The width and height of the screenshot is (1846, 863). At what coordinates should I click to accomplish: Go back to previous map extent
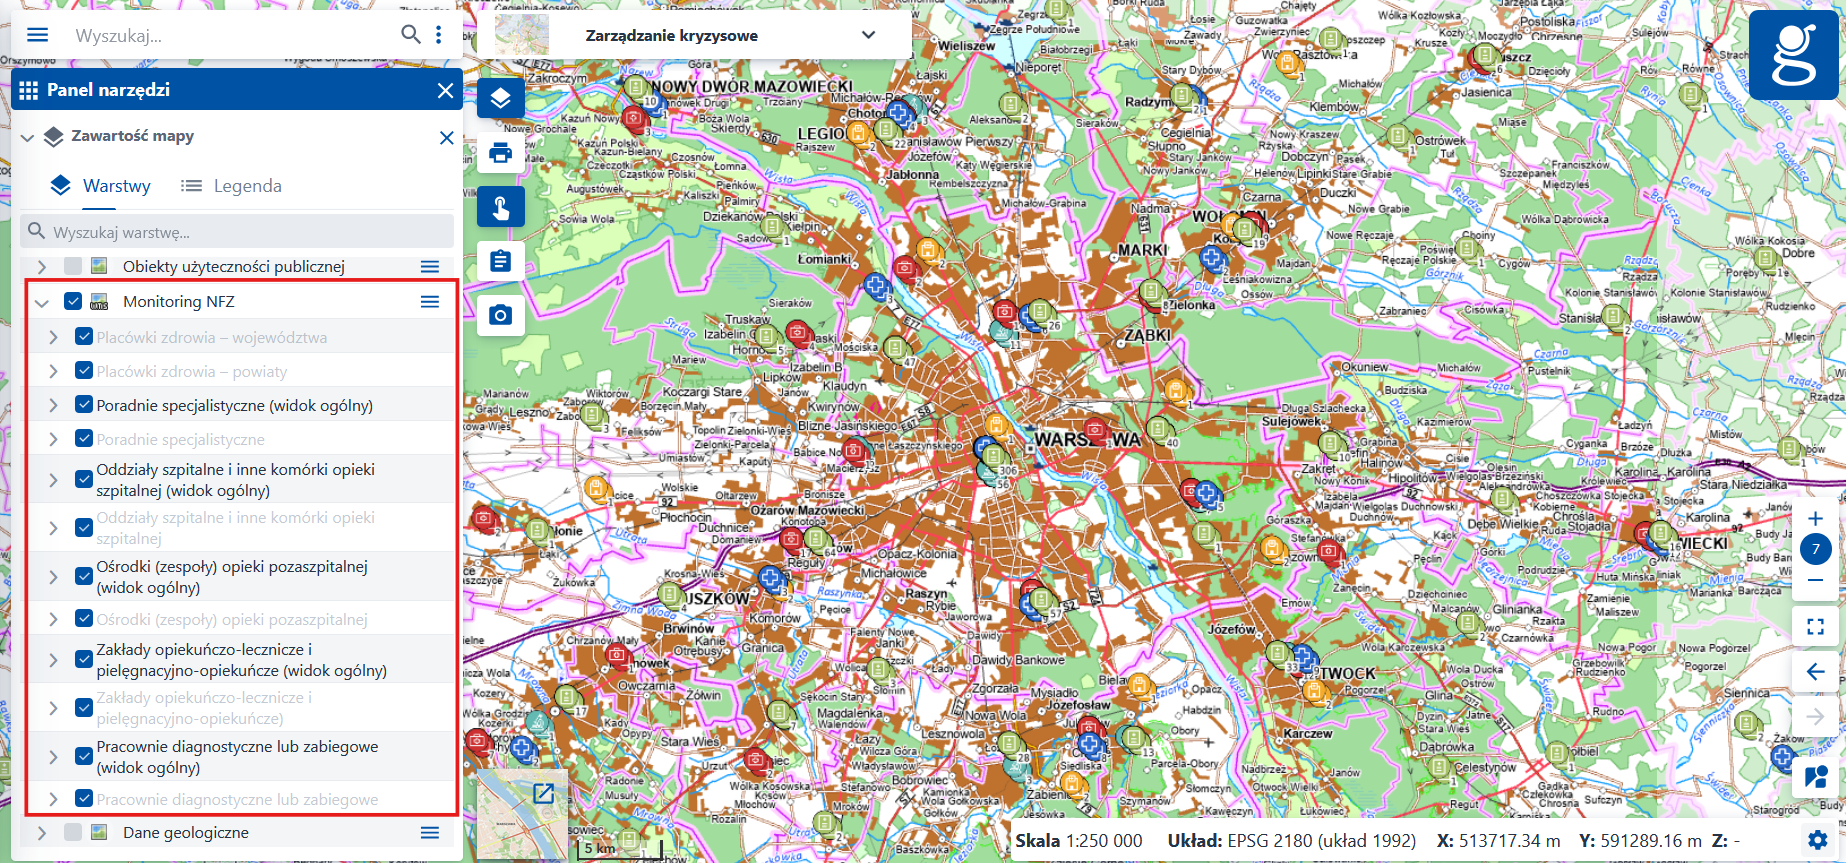point(1815,672)
